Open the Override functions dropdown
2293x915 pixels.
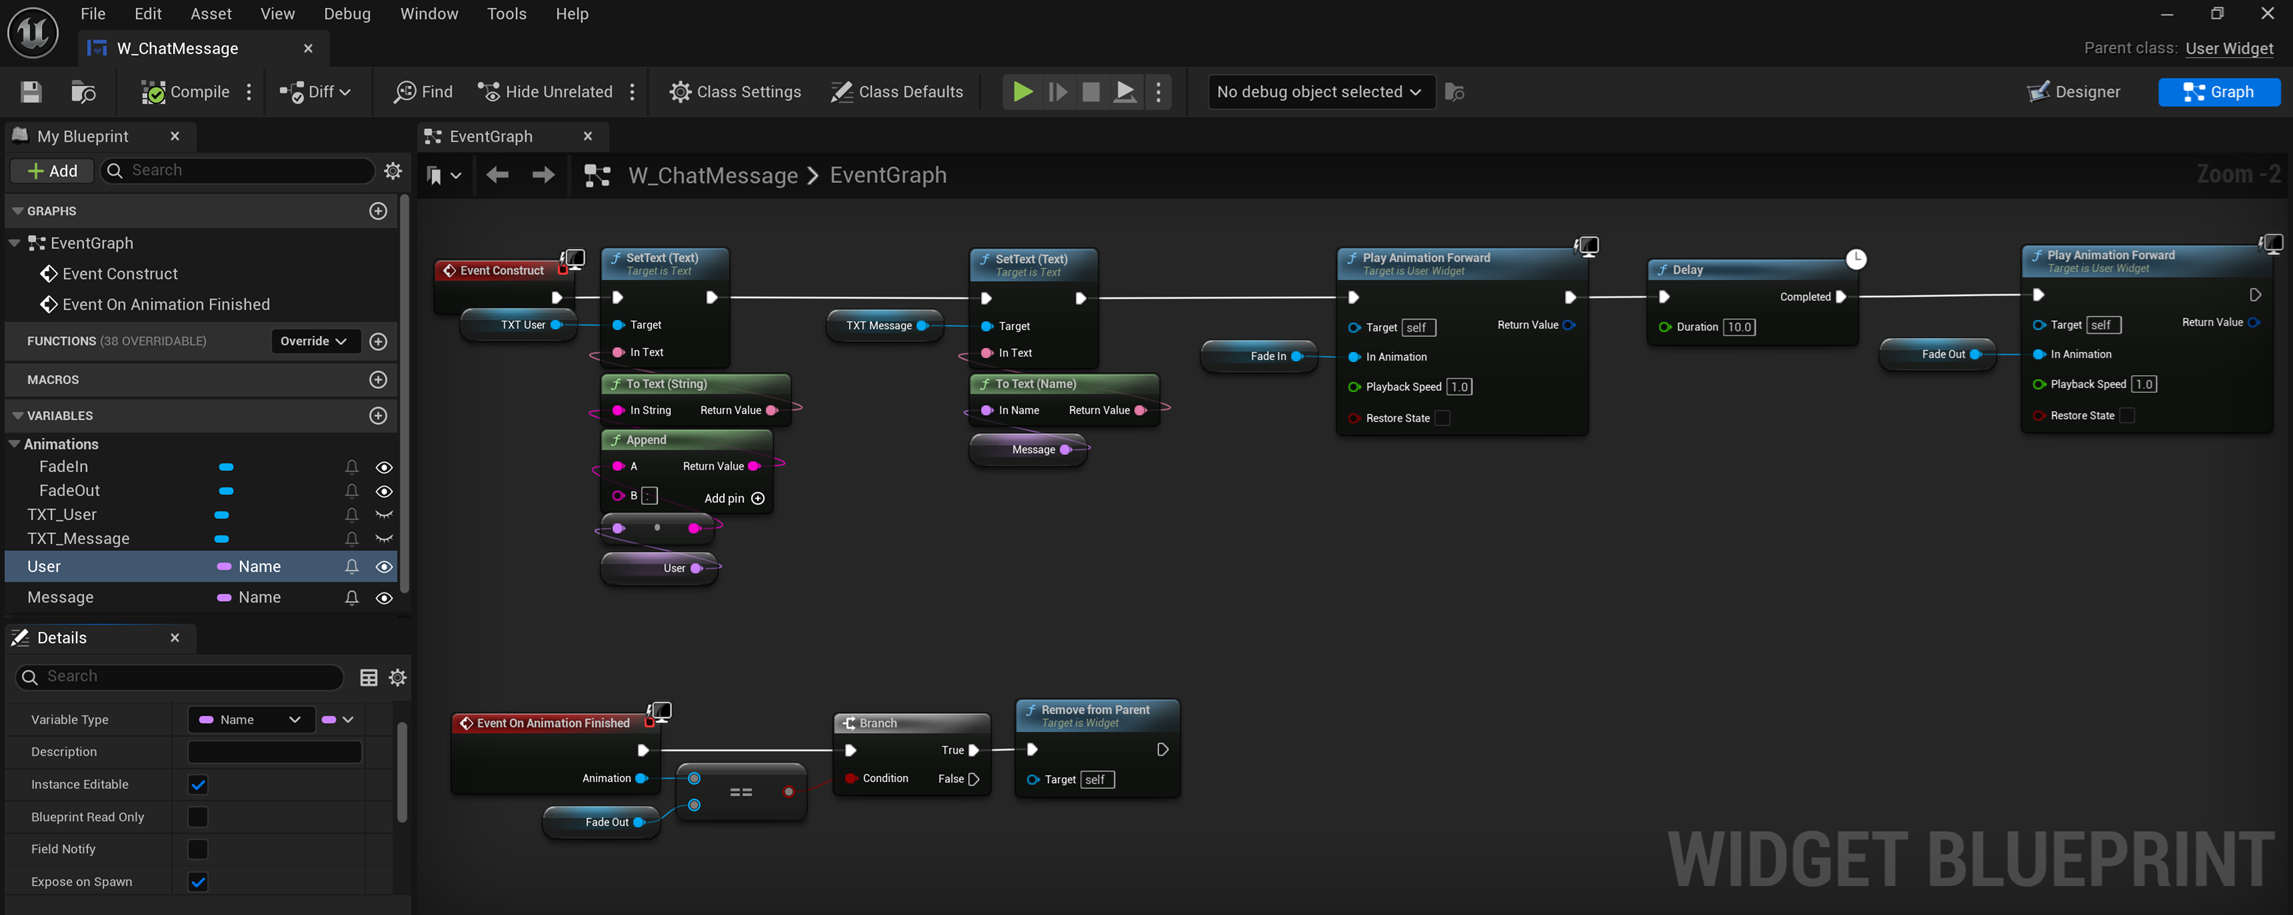pyautogui.click(x=314, y=341)
